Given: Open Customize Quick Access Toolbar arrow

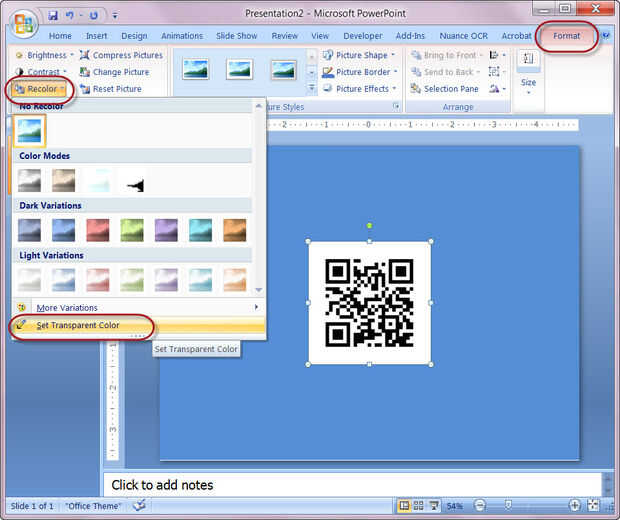Looking at the screenshot, I should 115,16.
